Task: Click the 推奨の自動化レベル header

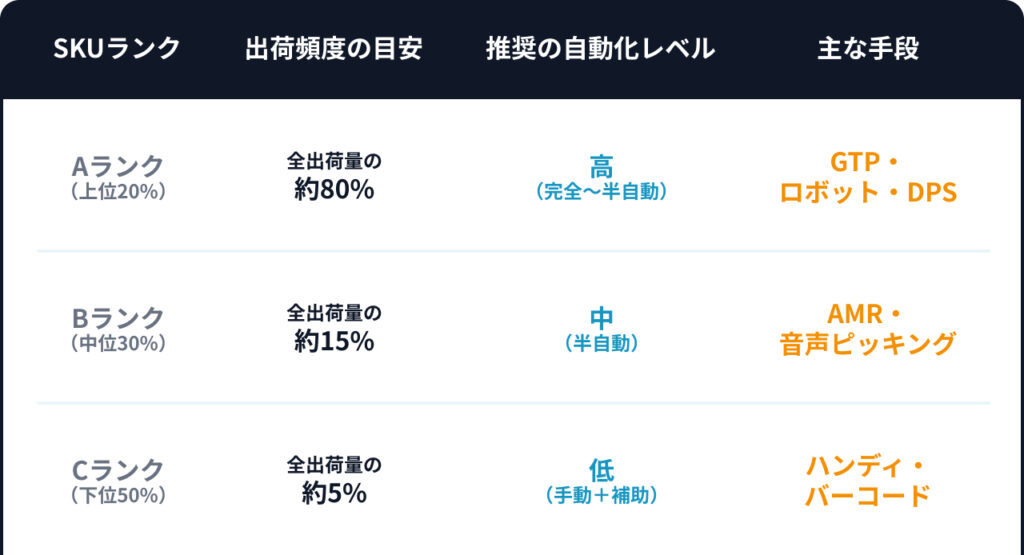Action: [x=600, y=48]
